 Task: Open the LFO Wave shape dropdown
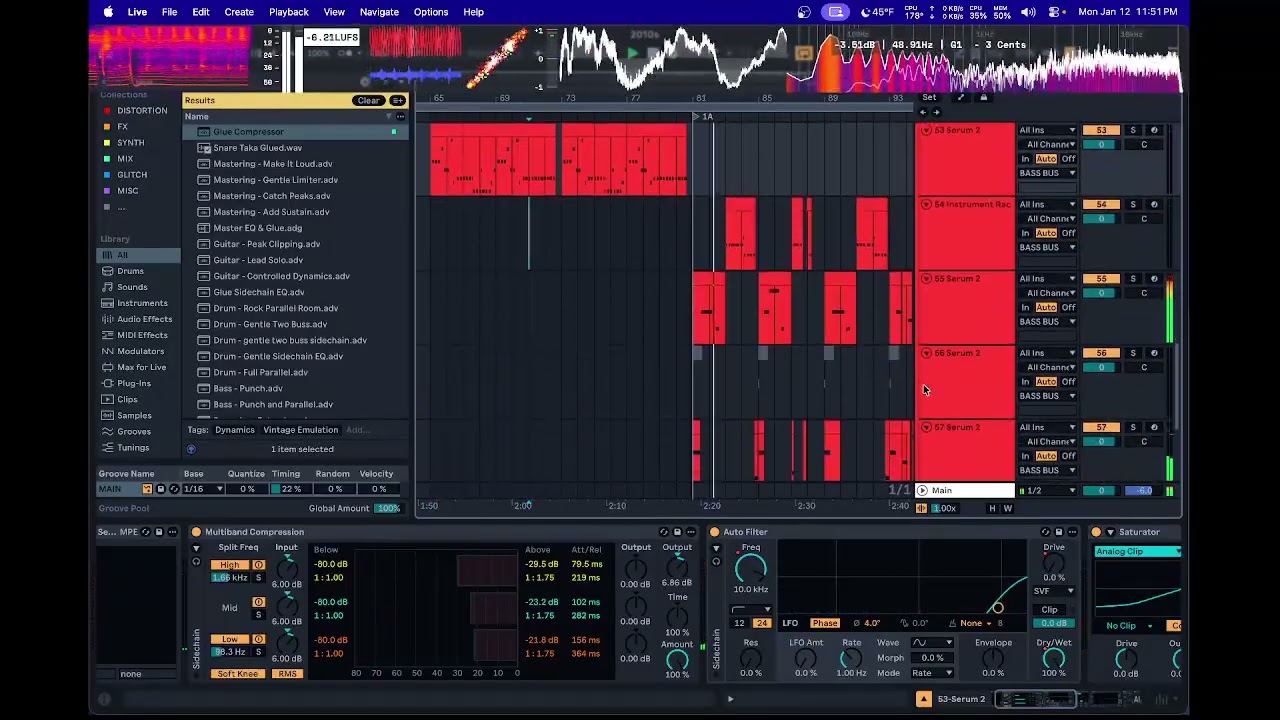[930, 643]
